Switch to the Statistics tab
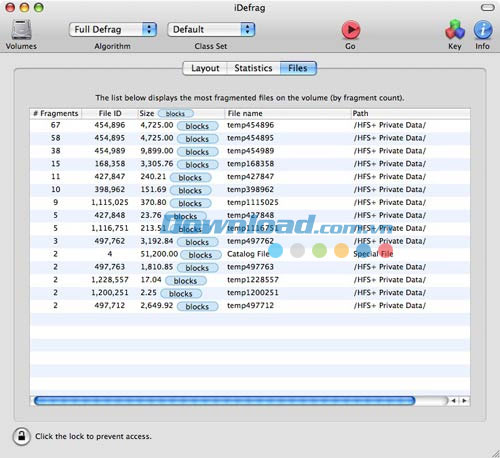The height and width of the screenshot is (458, 500). coord(253,68)
